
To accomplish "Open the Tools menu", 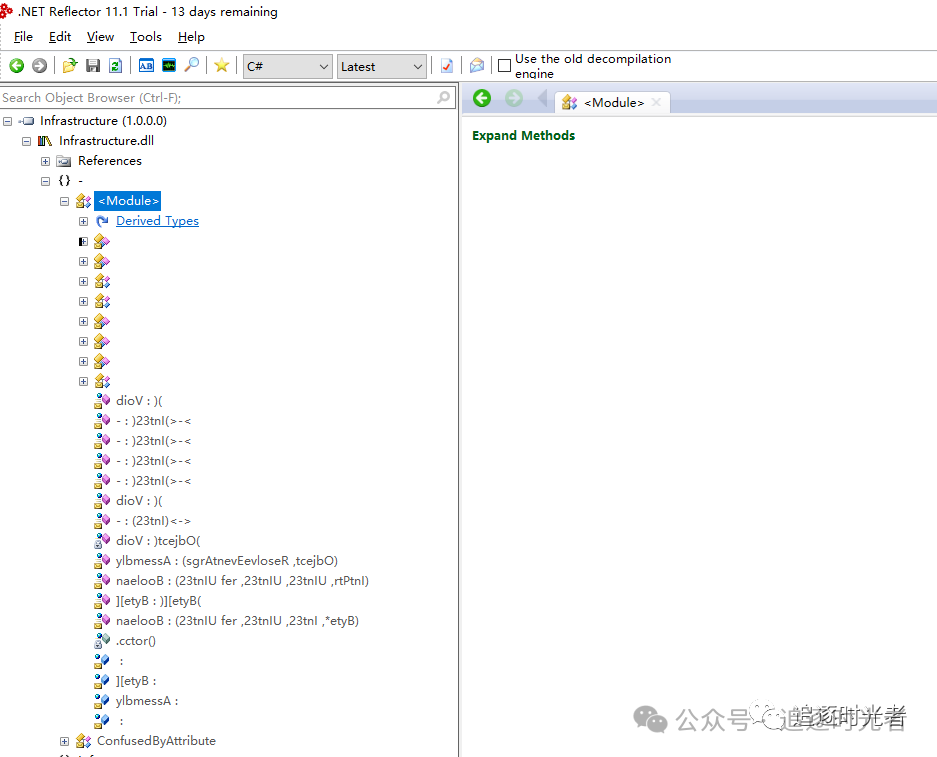I will tap(145, 37).
